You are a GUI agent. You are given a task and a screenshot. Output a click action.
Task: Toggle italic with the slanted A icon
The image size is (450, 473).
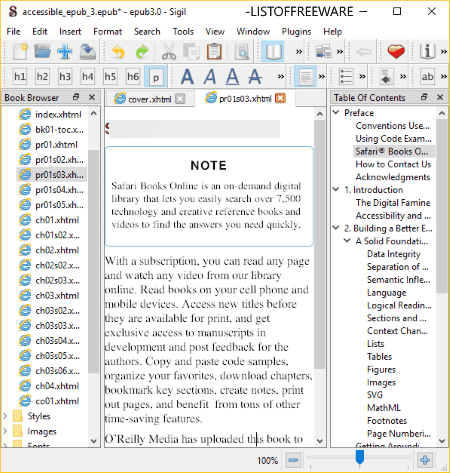click(x=210, y=77)
